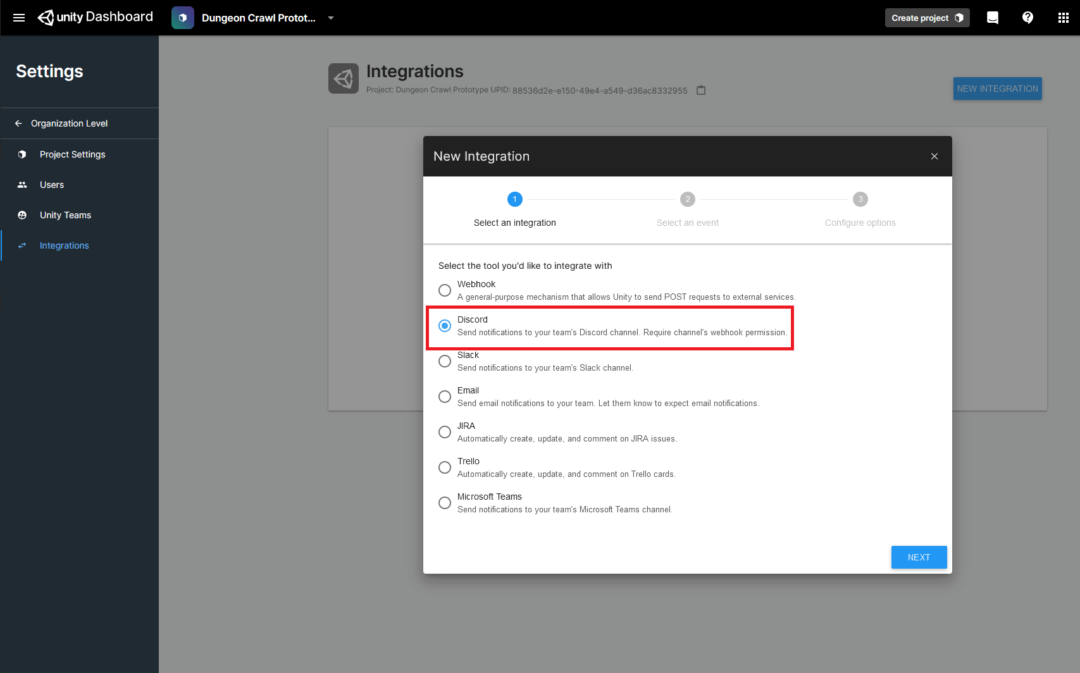Select the Webhook radio option
1080x673 pixels.
[x=445, y=290]
